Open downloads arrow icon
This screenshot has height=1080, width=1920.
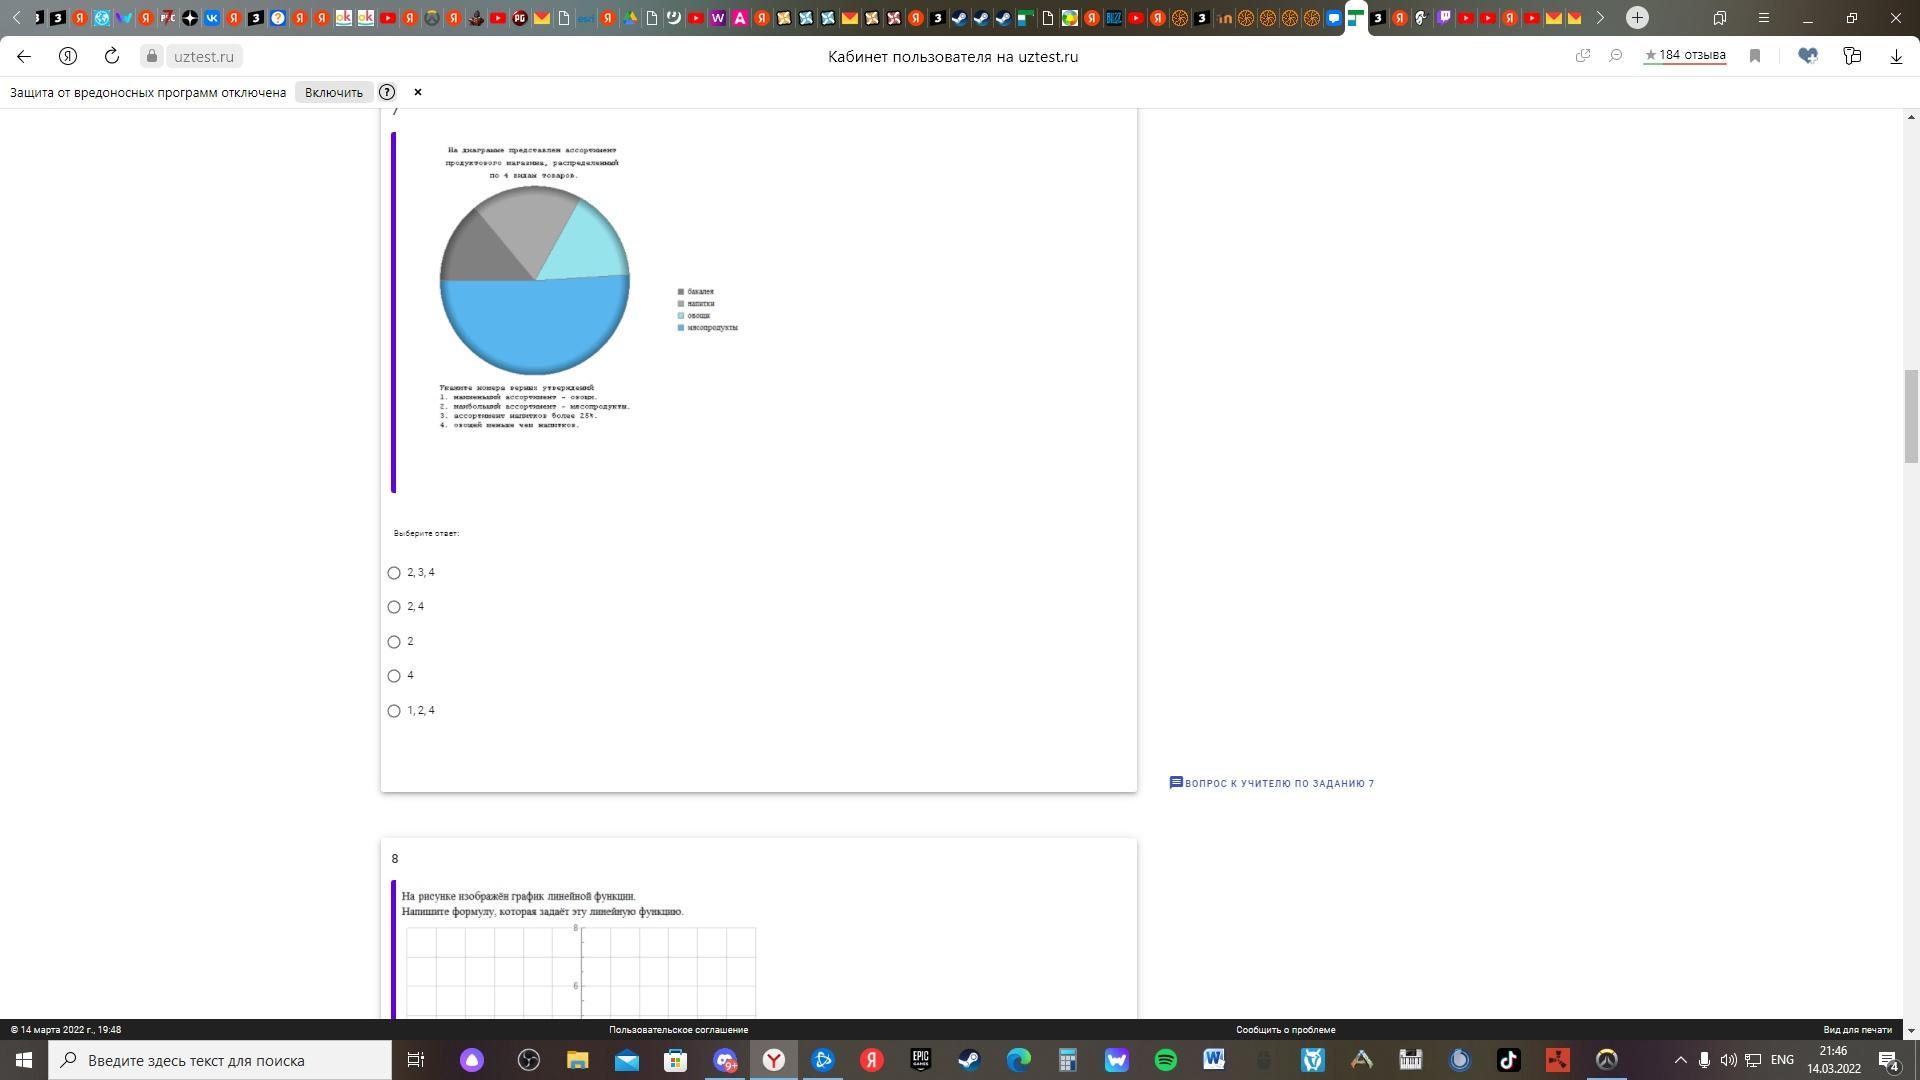coord(1896,56)
